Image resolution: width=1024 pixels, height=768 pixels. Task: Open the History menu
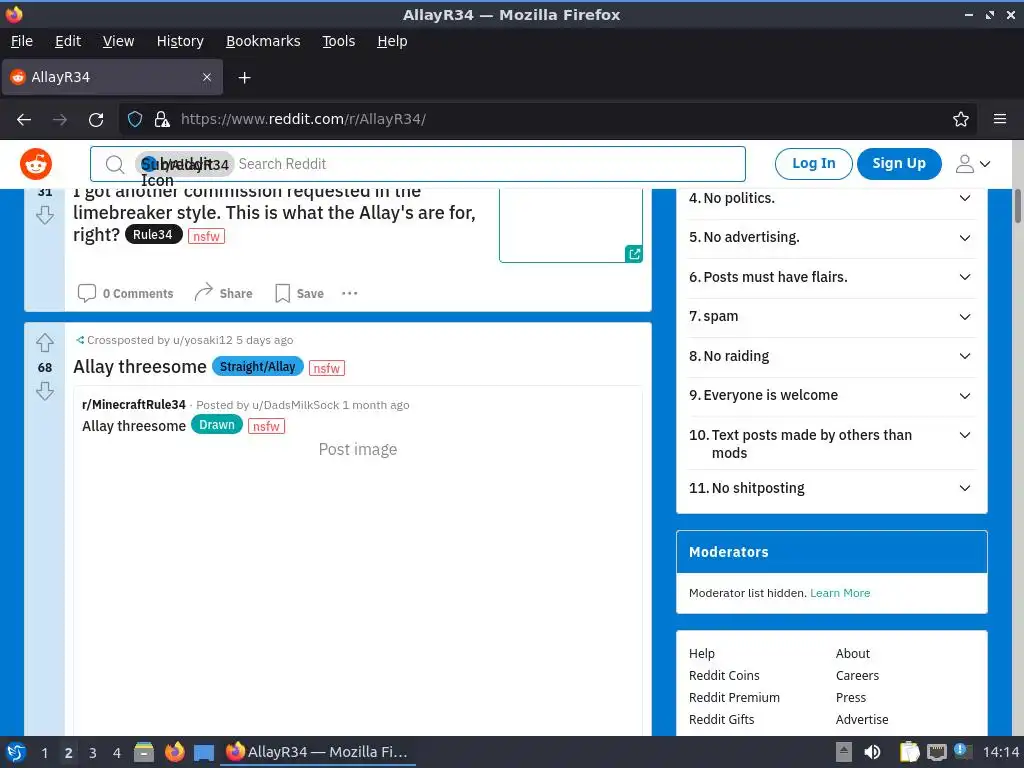tap(180, 41)
